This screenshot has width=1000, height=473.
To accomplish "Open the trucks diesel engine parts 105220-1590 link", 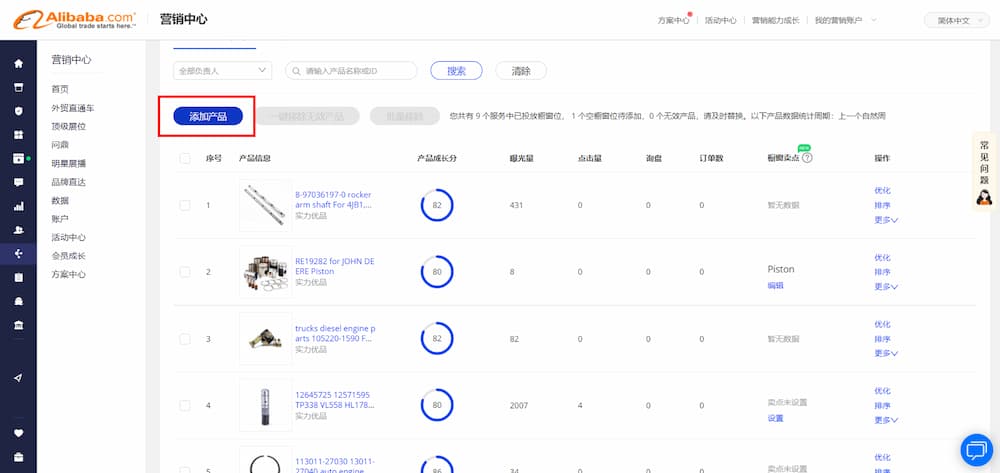I will 335,333.
